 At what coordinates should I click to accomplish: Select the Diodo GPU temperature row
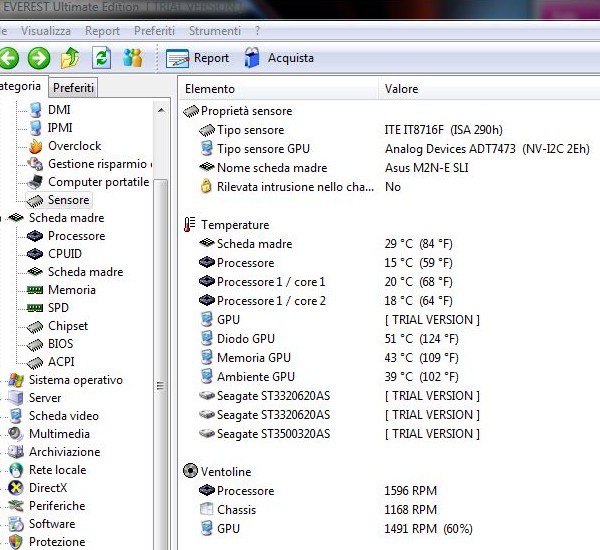[x=245, y=339]
